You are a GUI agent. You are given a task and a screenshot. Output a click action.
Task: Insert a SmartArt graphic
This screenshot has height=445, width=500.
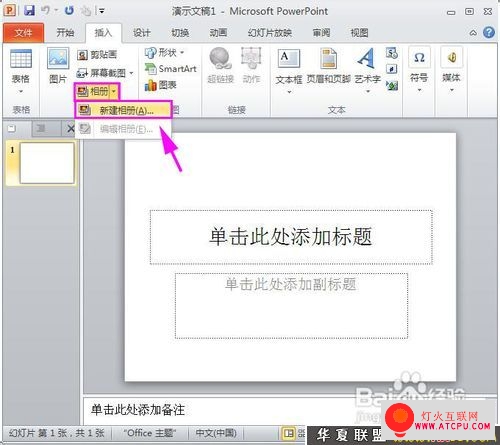pyautogui.click(x=170, y=69)
